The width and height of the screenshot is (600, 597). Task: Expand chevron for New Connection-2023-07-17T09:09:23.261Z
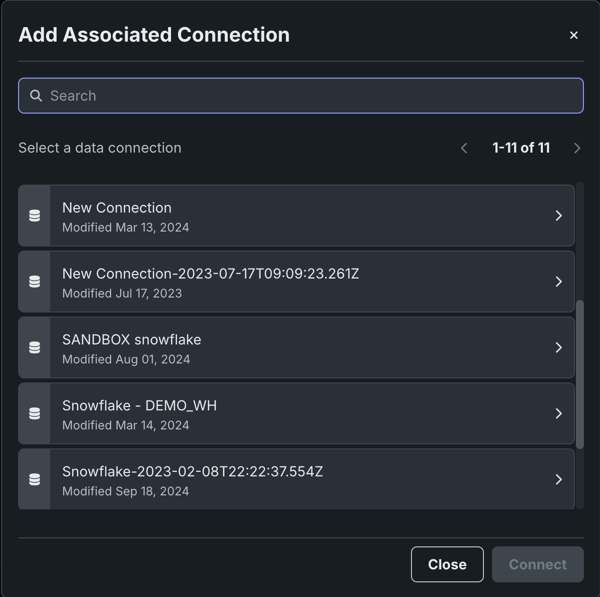558,281
